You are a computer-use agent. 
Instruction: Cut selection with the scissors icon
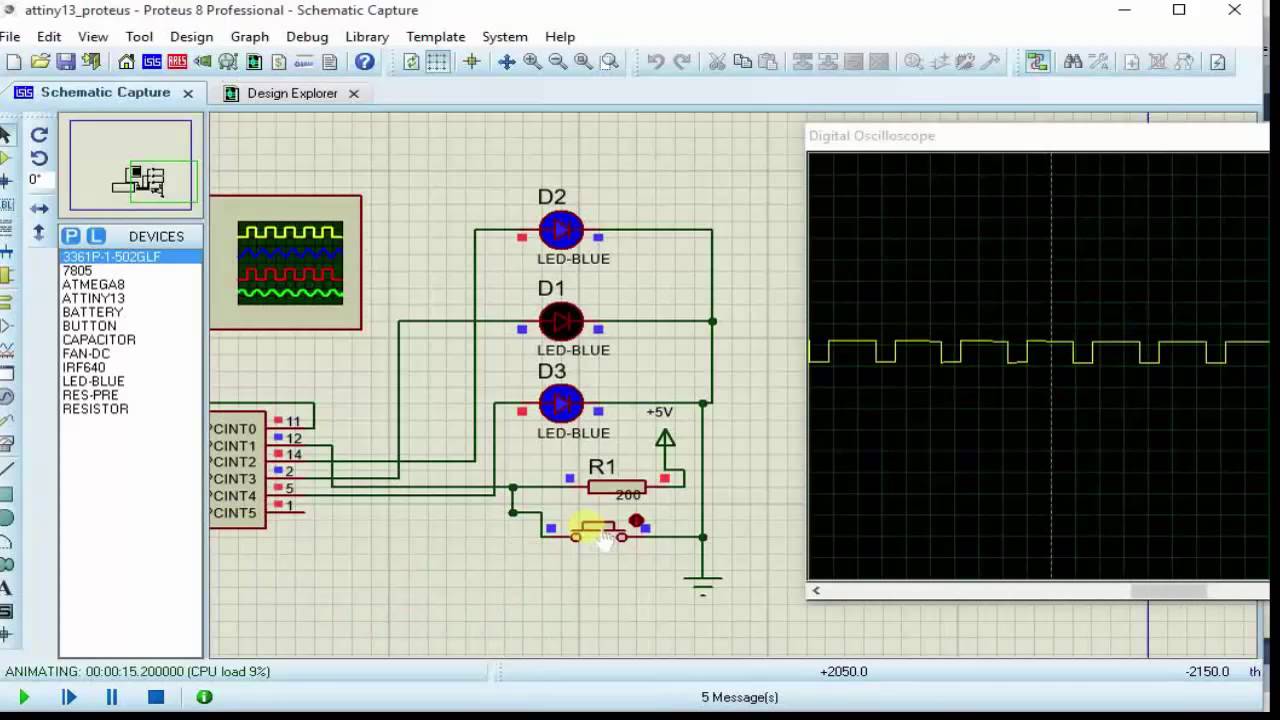pos(717,62)
